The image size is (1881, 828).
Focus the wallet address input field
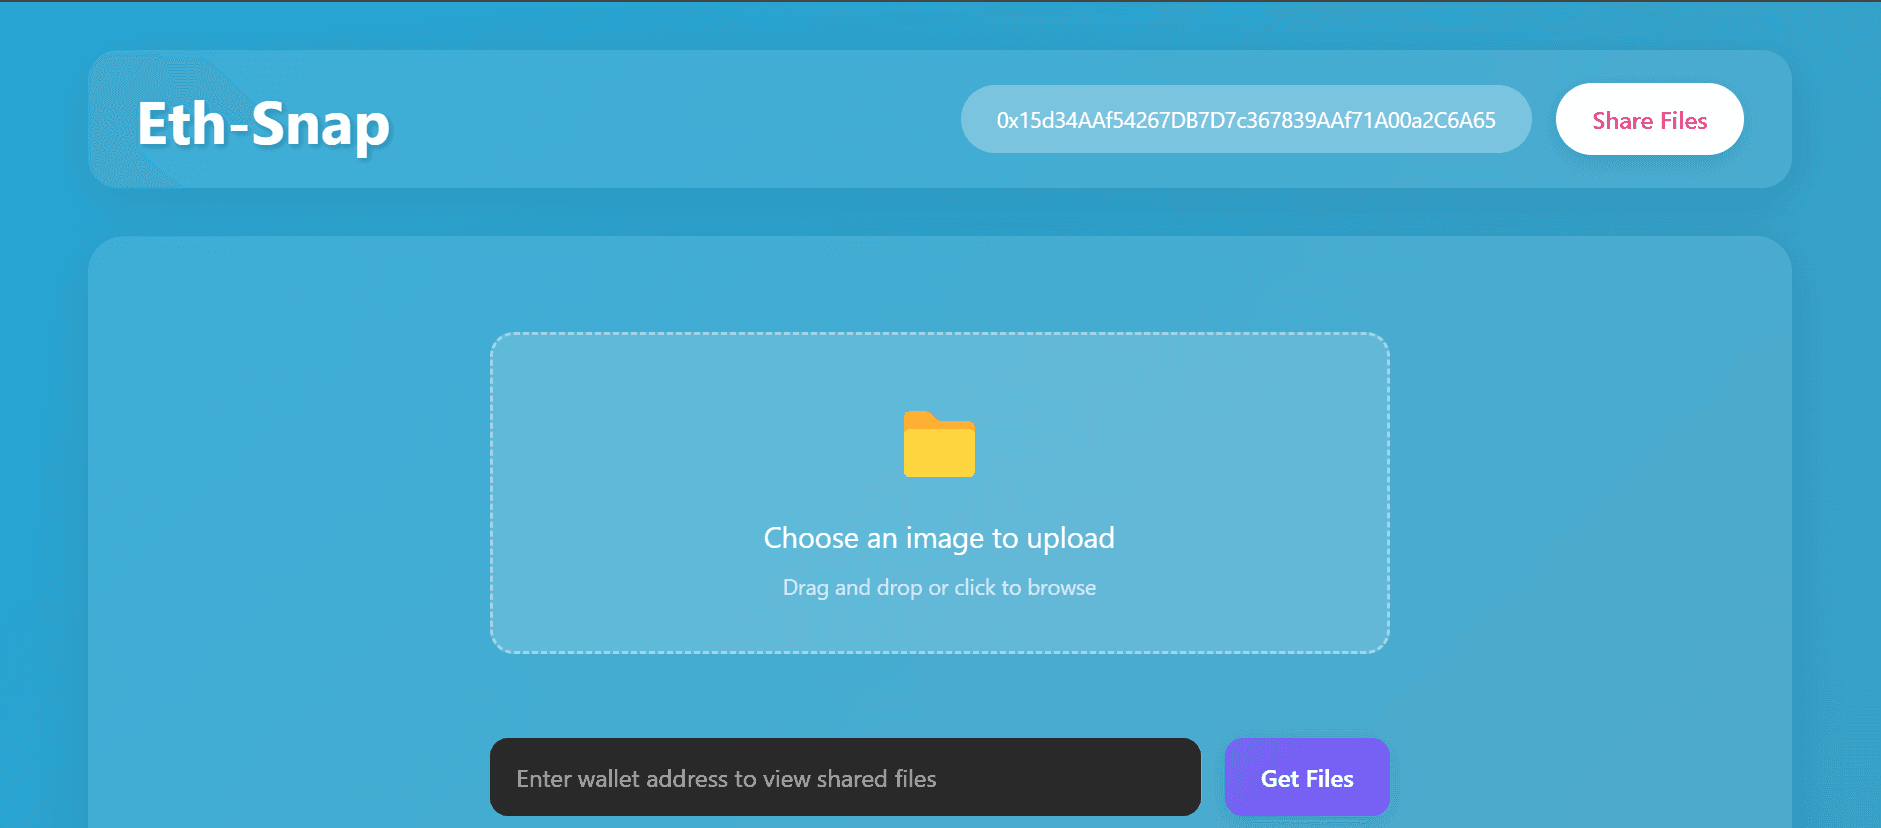[x=845, y=778]
